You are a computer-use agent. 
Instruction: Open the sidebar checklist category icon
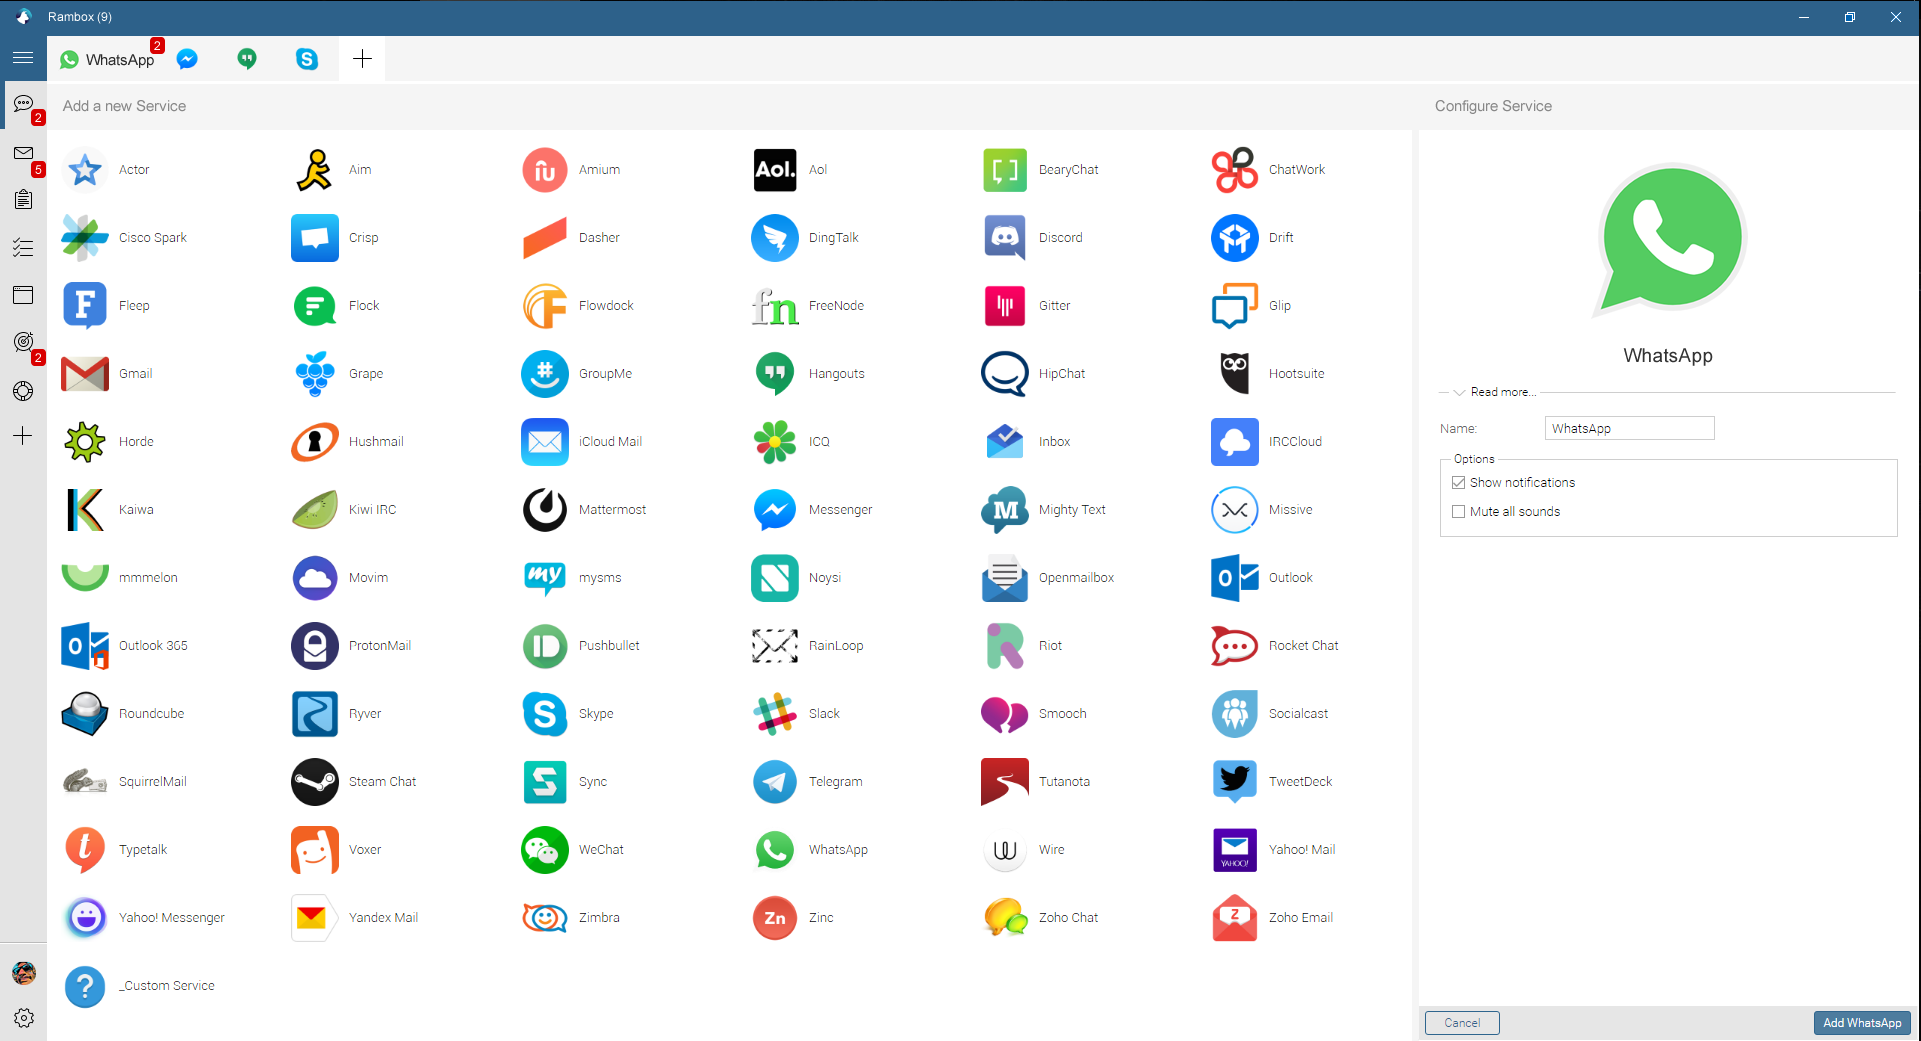(24, 248)
